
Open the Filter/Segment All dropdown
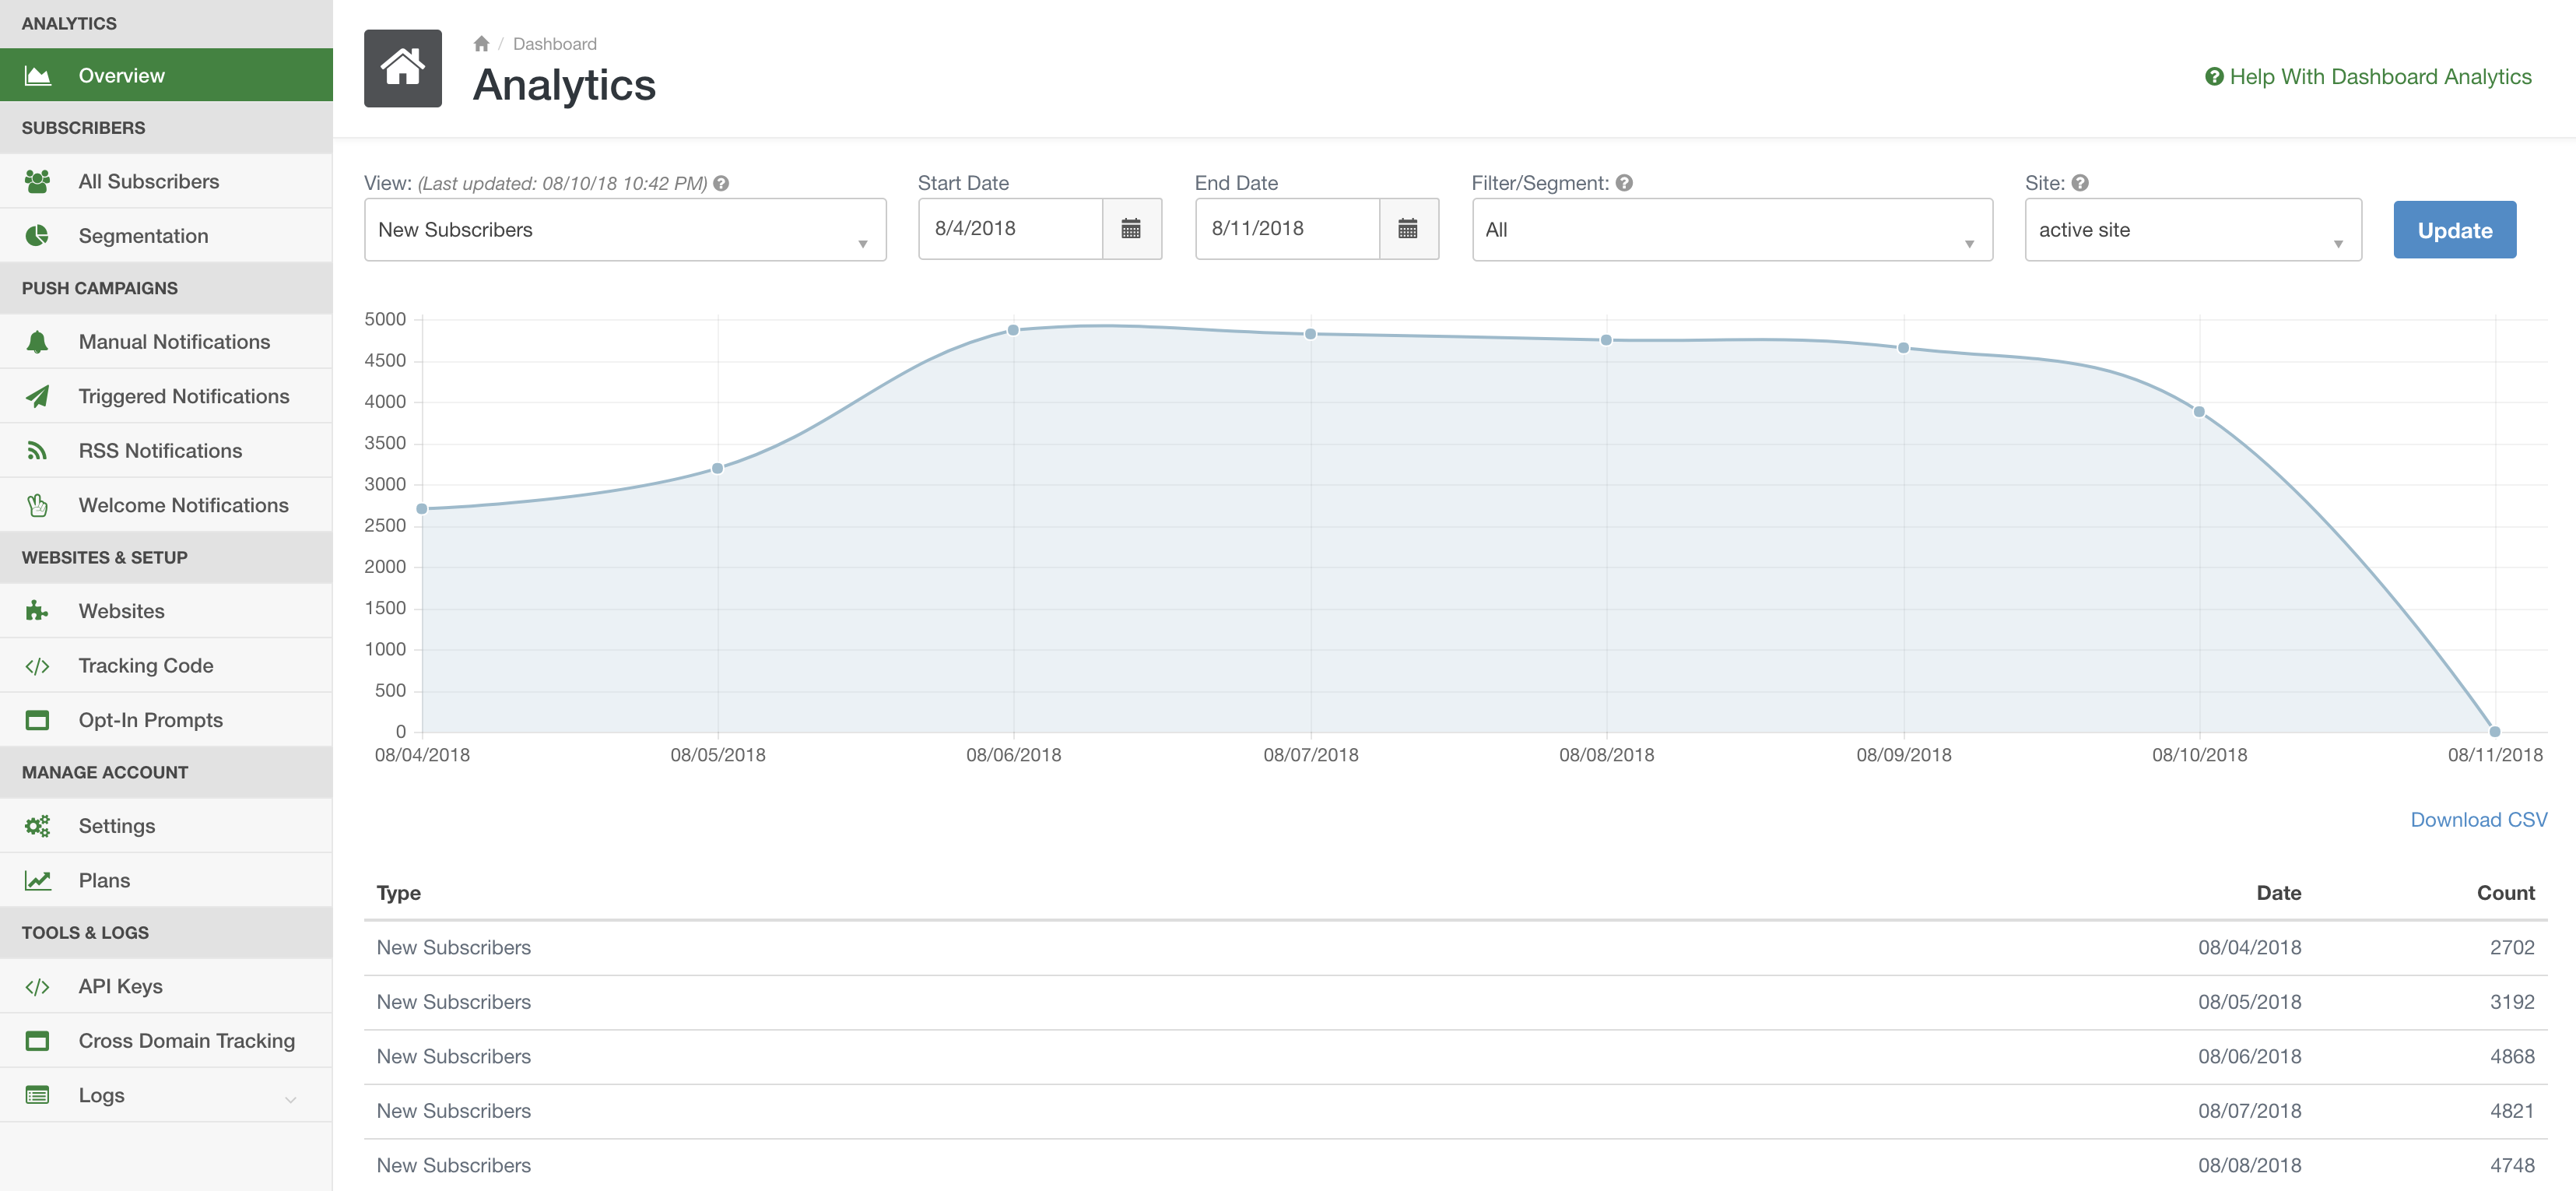pos(1731,230)
